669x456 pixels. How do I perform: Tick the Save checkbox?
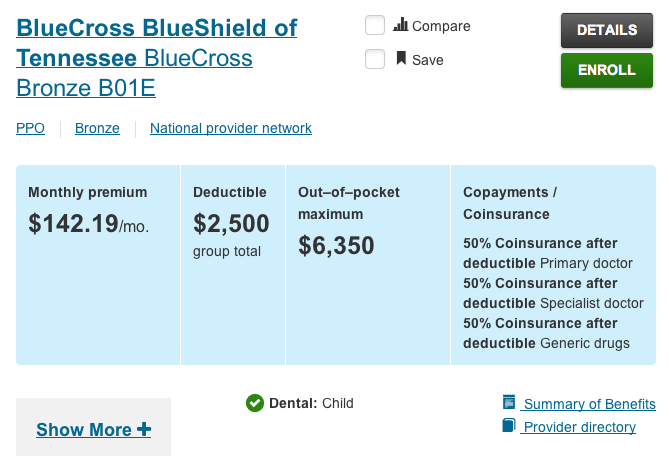[x=375, y=59]
